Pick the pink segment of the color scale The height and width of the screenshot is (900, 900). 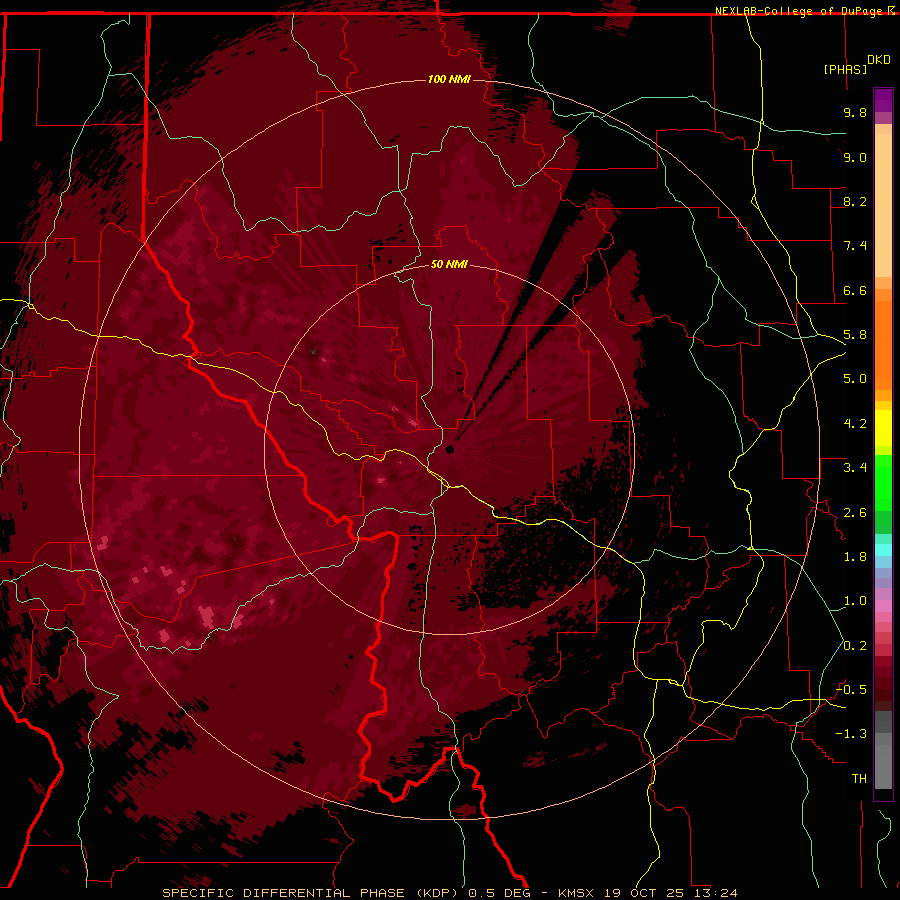[x=883, y=606]
